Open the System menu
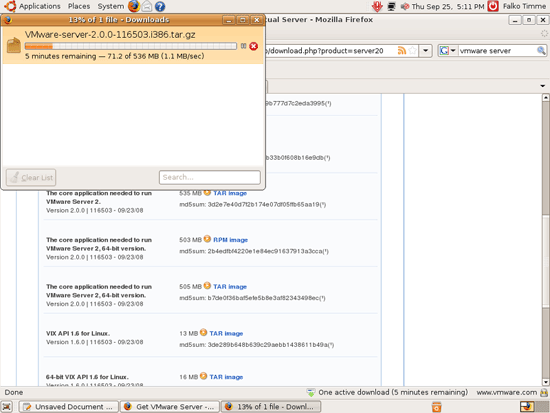Screen dimensions: 550x413 click(x=110, y=6)
